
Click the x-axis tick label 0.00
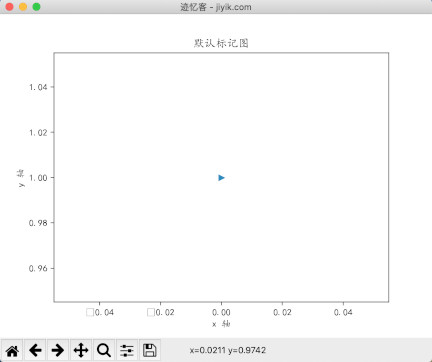[x=221, y=312]
